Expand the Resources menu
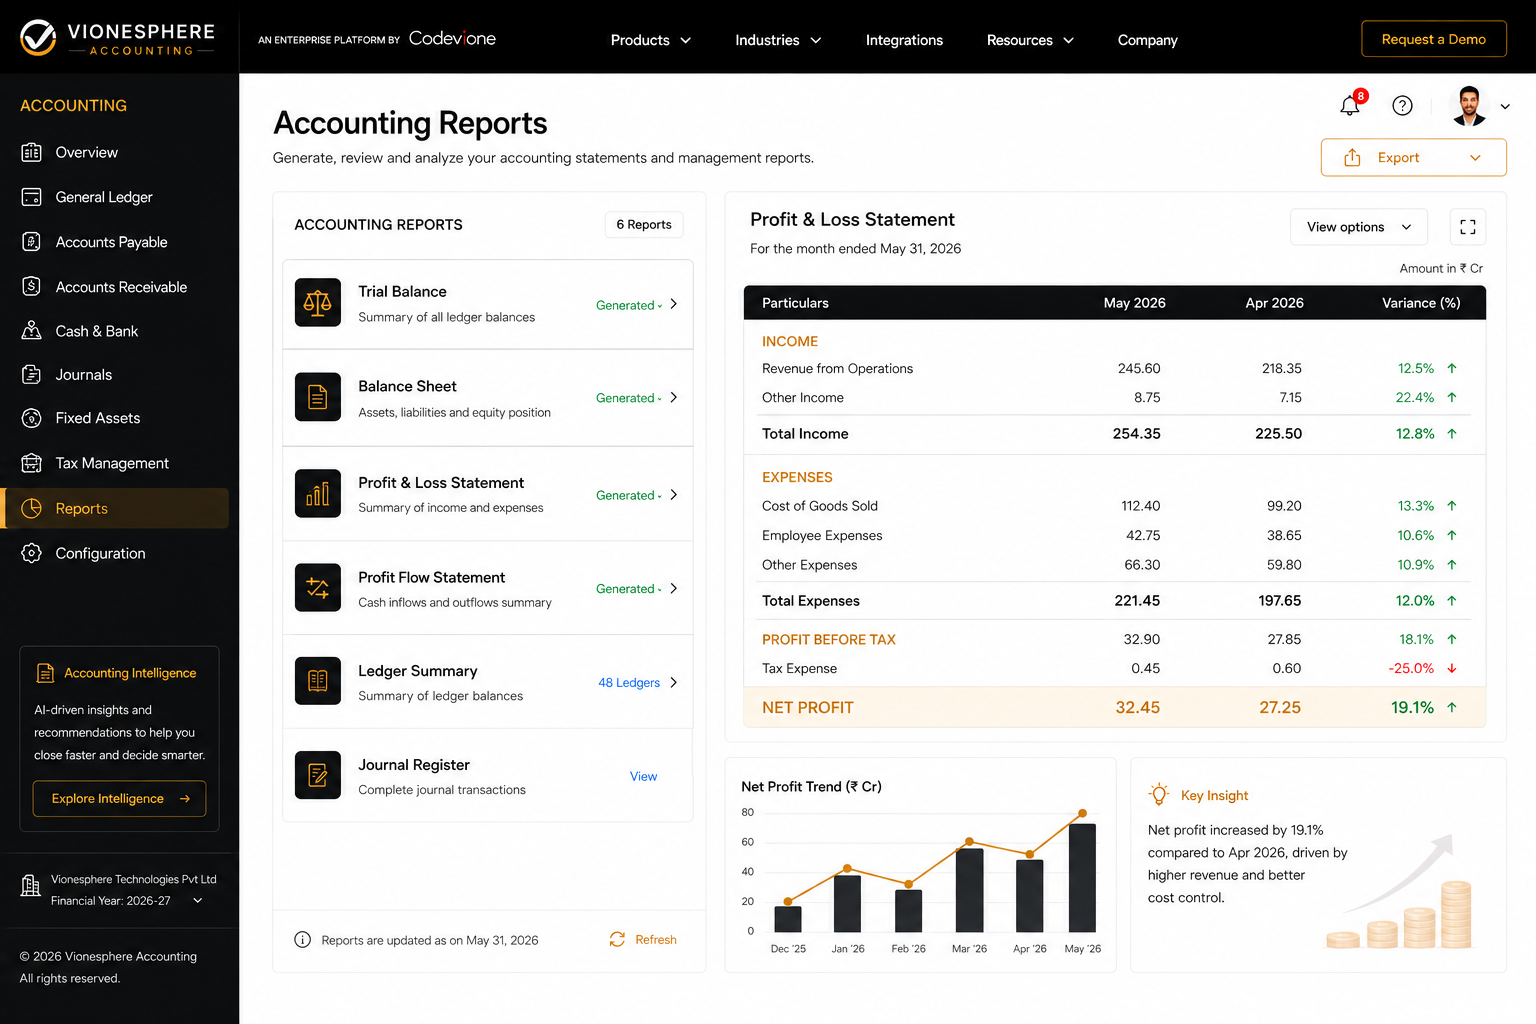 (x=1030, y=40)
